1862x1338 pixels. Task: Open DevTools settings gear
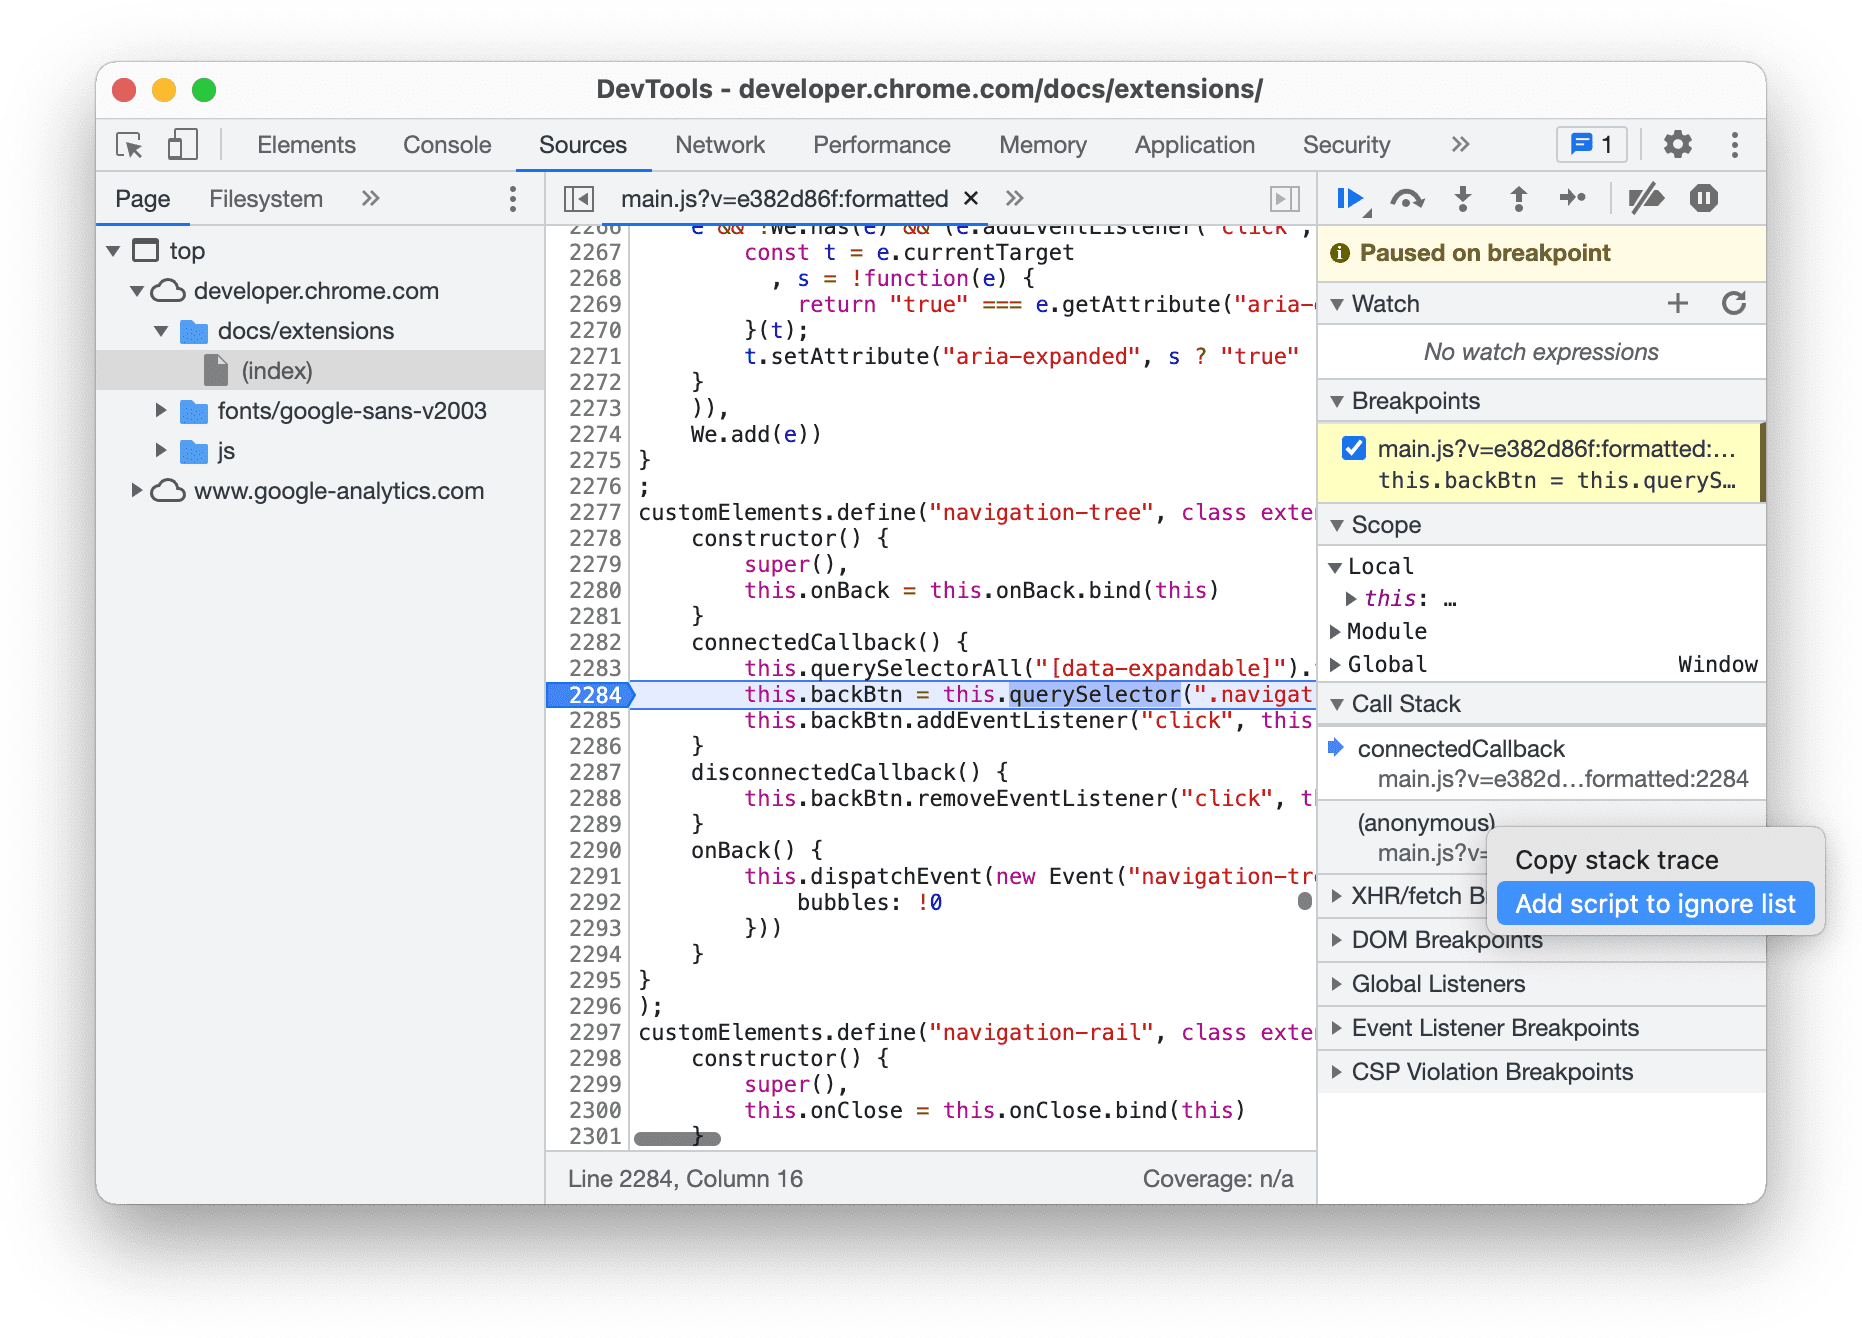(x=1677, y=144)
